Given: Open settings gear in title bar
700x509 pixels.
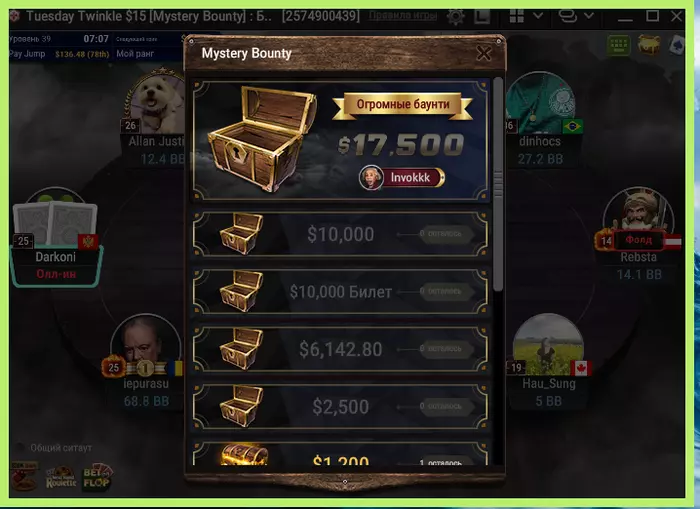Looking at the screenshot, I should tap(455, 17).
